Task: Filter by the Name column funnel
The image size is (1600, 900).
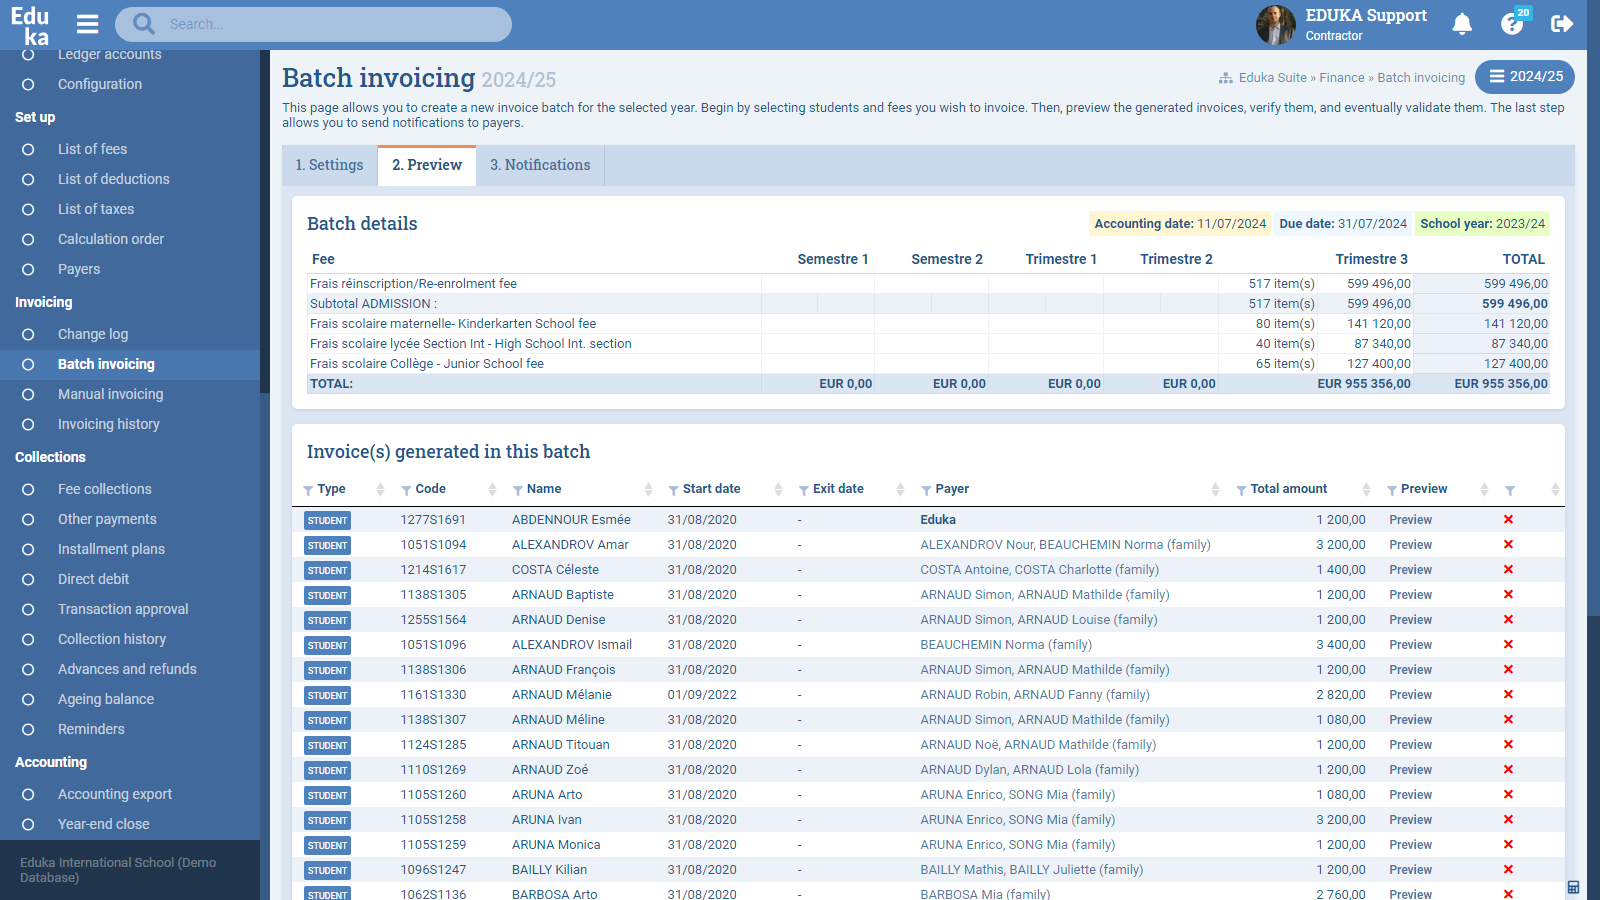Action: click(x=518, y=490)
